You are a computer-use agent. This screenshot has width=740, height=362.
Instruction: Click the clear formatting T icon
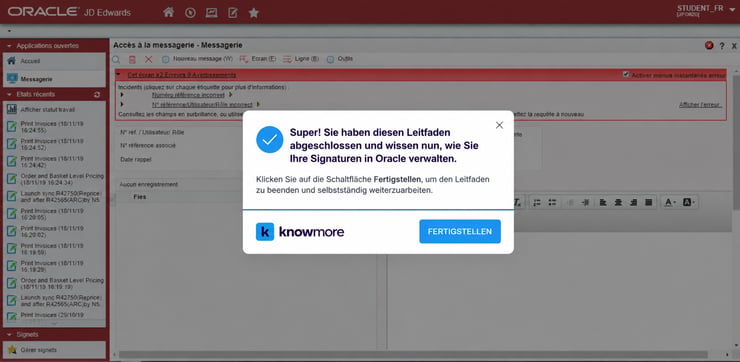[x=517, y=202]
